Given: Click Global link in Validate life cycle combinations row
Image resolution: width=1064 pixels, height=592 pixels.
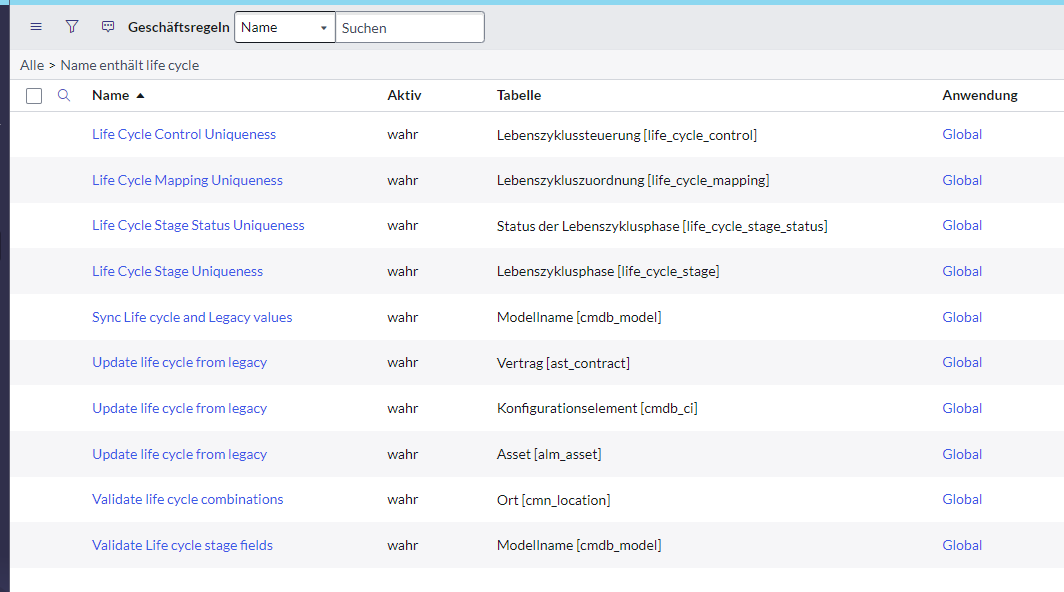Looking at the screenshot, I should pos(962,500).
